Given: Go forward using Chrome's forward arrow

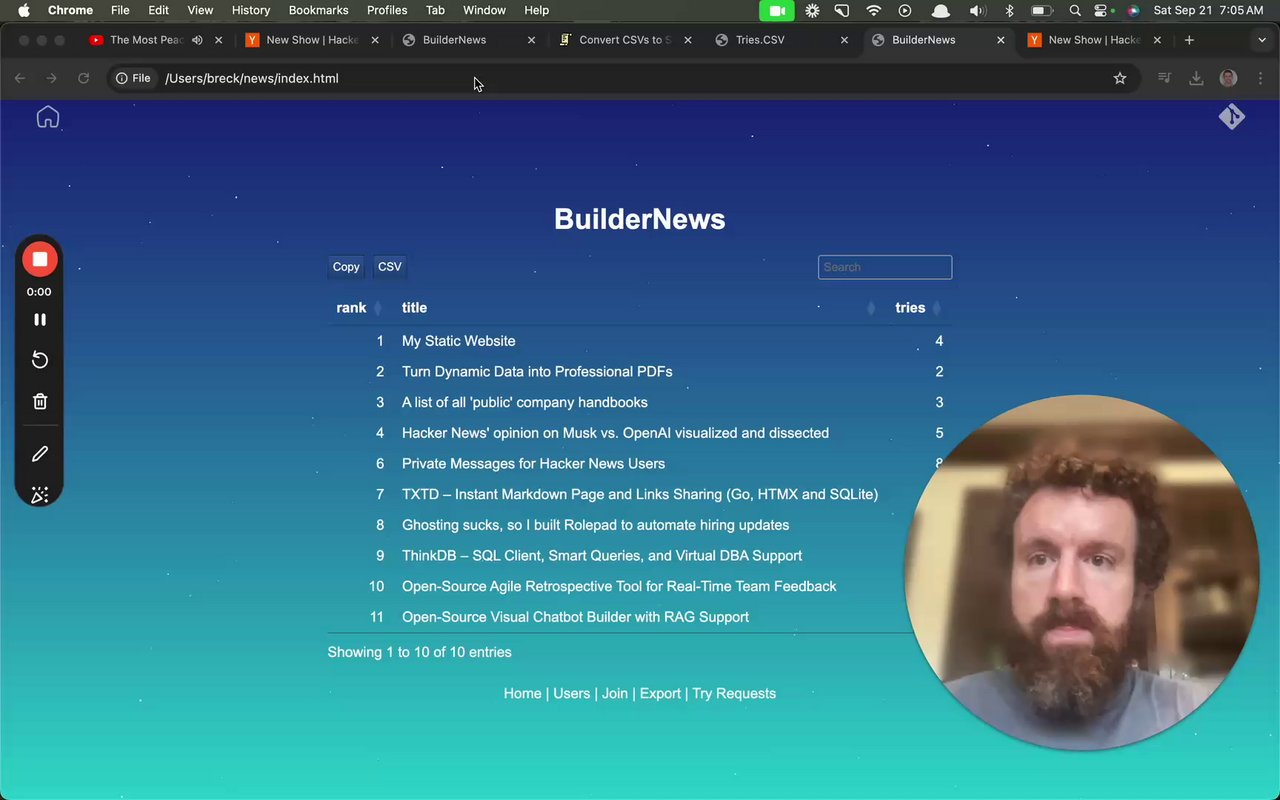Looking at the screenshot, I should point(52,78).
